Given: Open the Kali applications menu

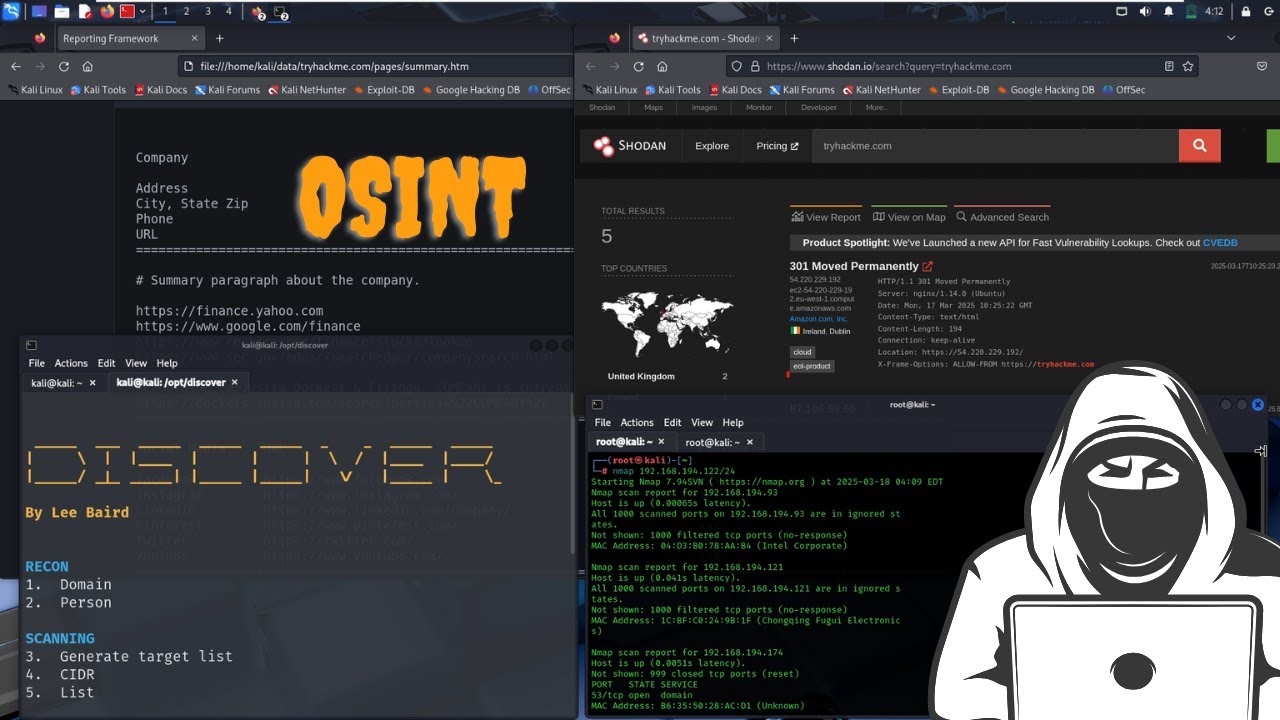Looking at the screenshot, I should tap(12, 12).
